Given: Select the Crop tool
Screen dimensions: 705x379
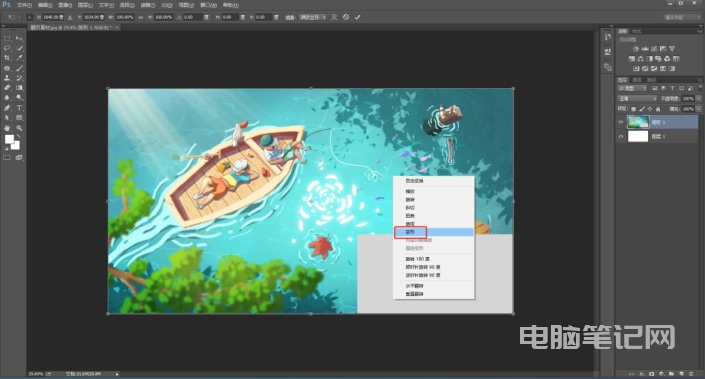Looking at the screenshot, I should tap(7, 58).
